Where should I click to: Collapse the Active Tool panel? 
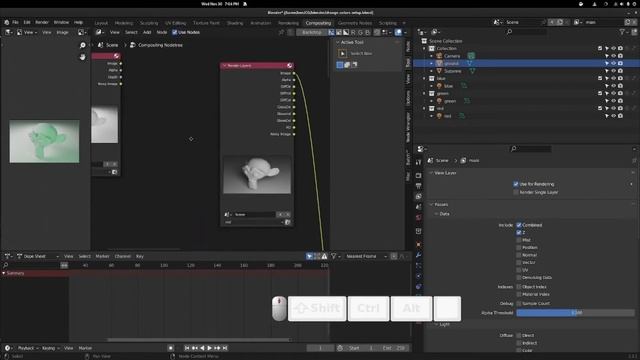coord(338,42)
